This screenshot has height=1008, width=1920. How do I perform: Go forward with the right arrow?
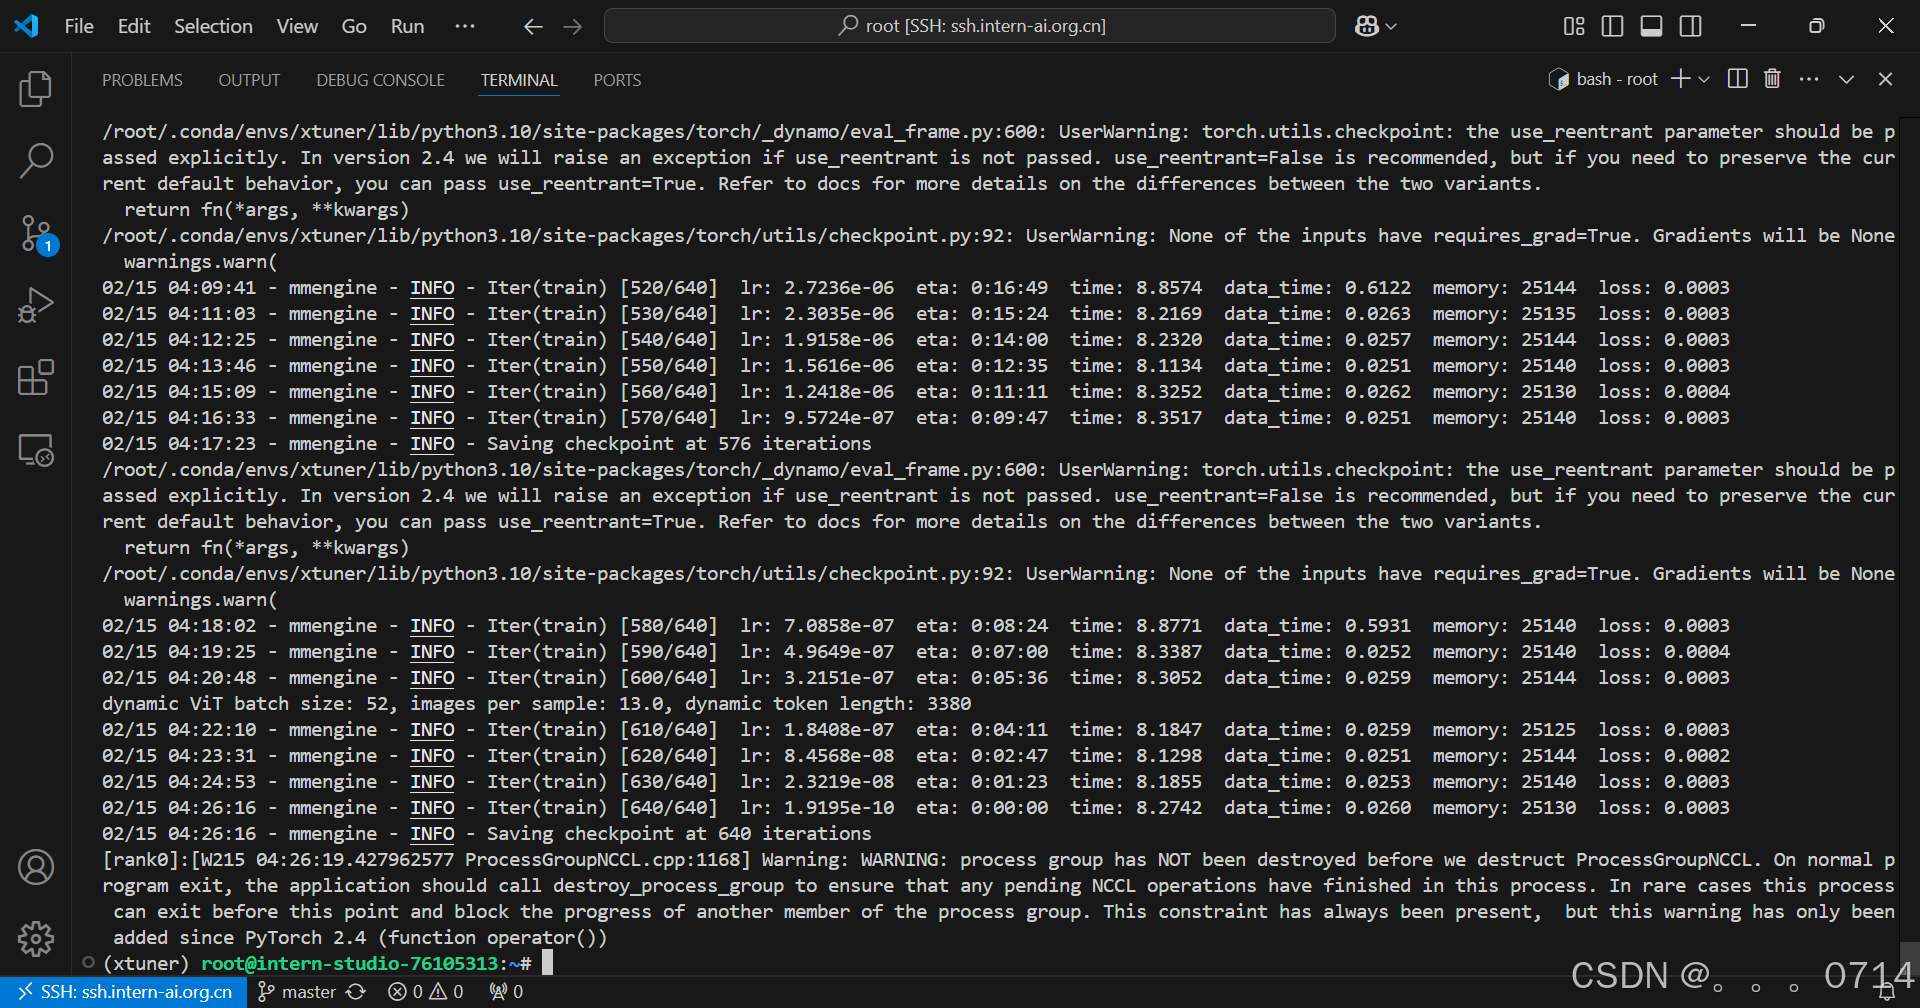573,27
